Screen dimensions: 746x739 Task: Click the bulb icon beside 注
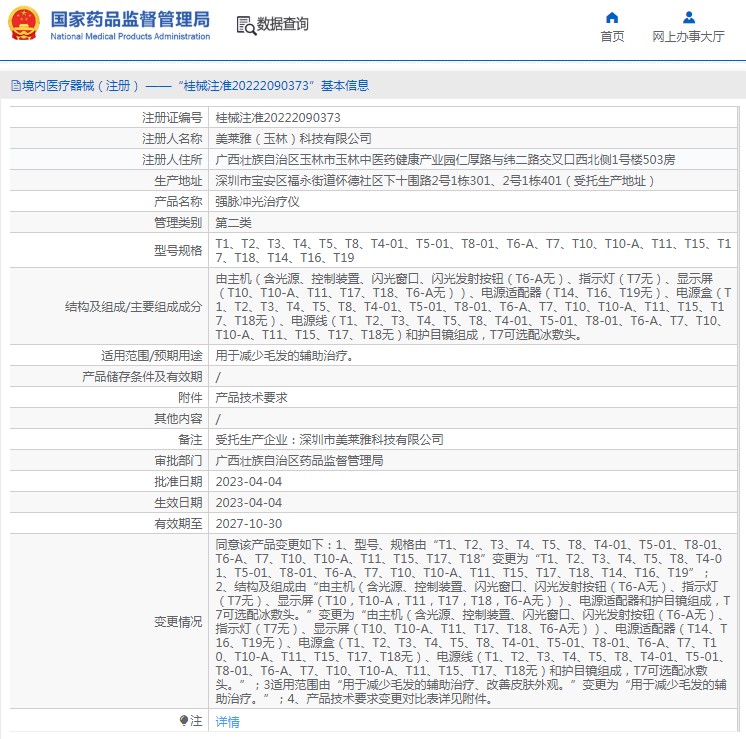click(184, 720)
